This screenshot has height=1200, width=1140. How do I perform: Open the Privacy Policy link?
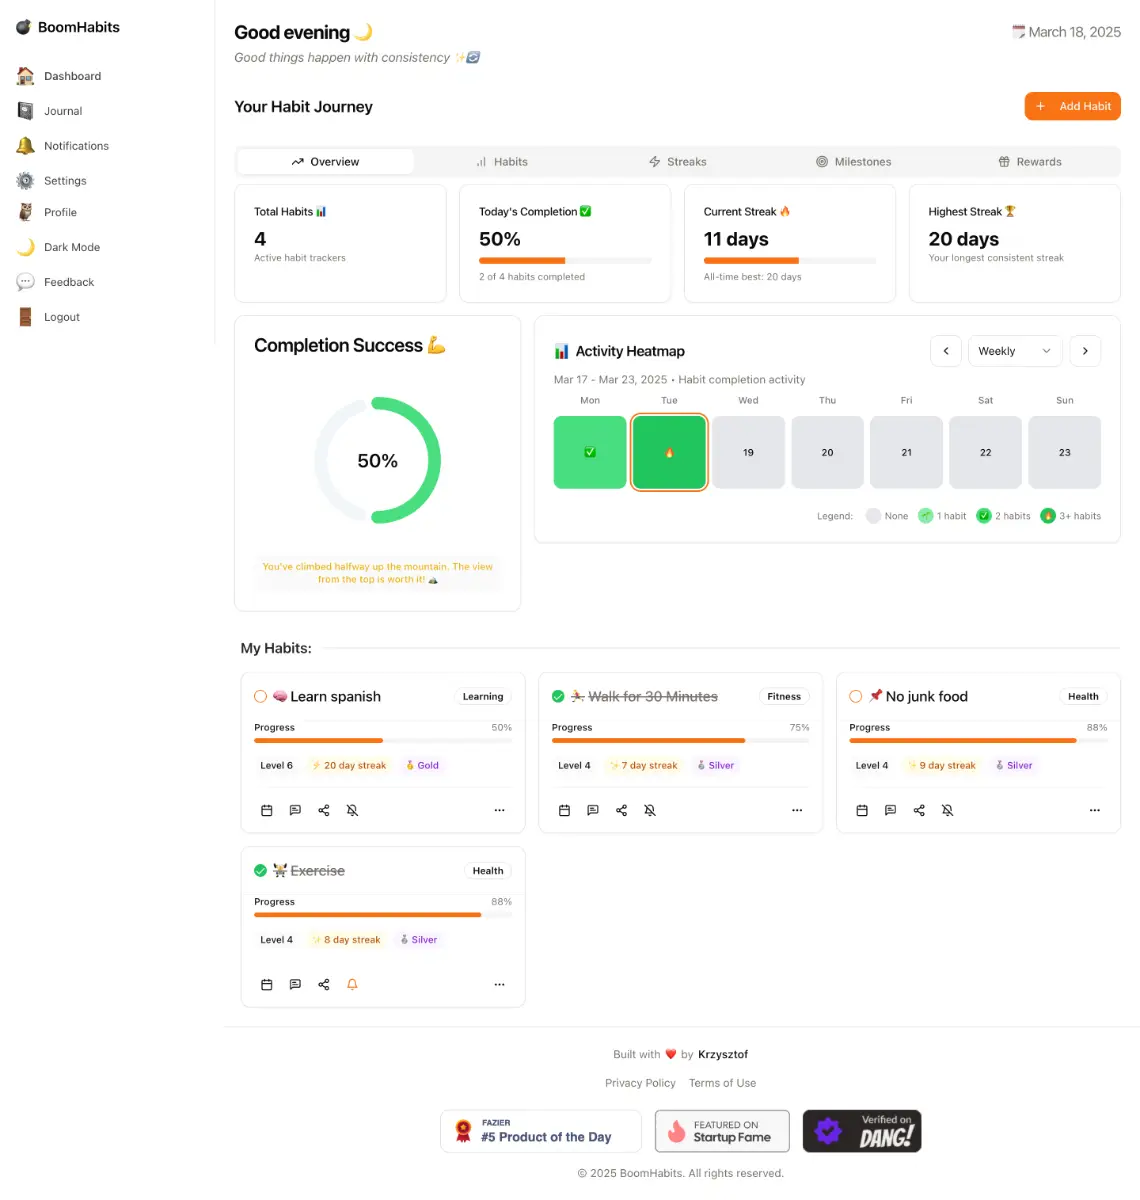click(640, 1083)
